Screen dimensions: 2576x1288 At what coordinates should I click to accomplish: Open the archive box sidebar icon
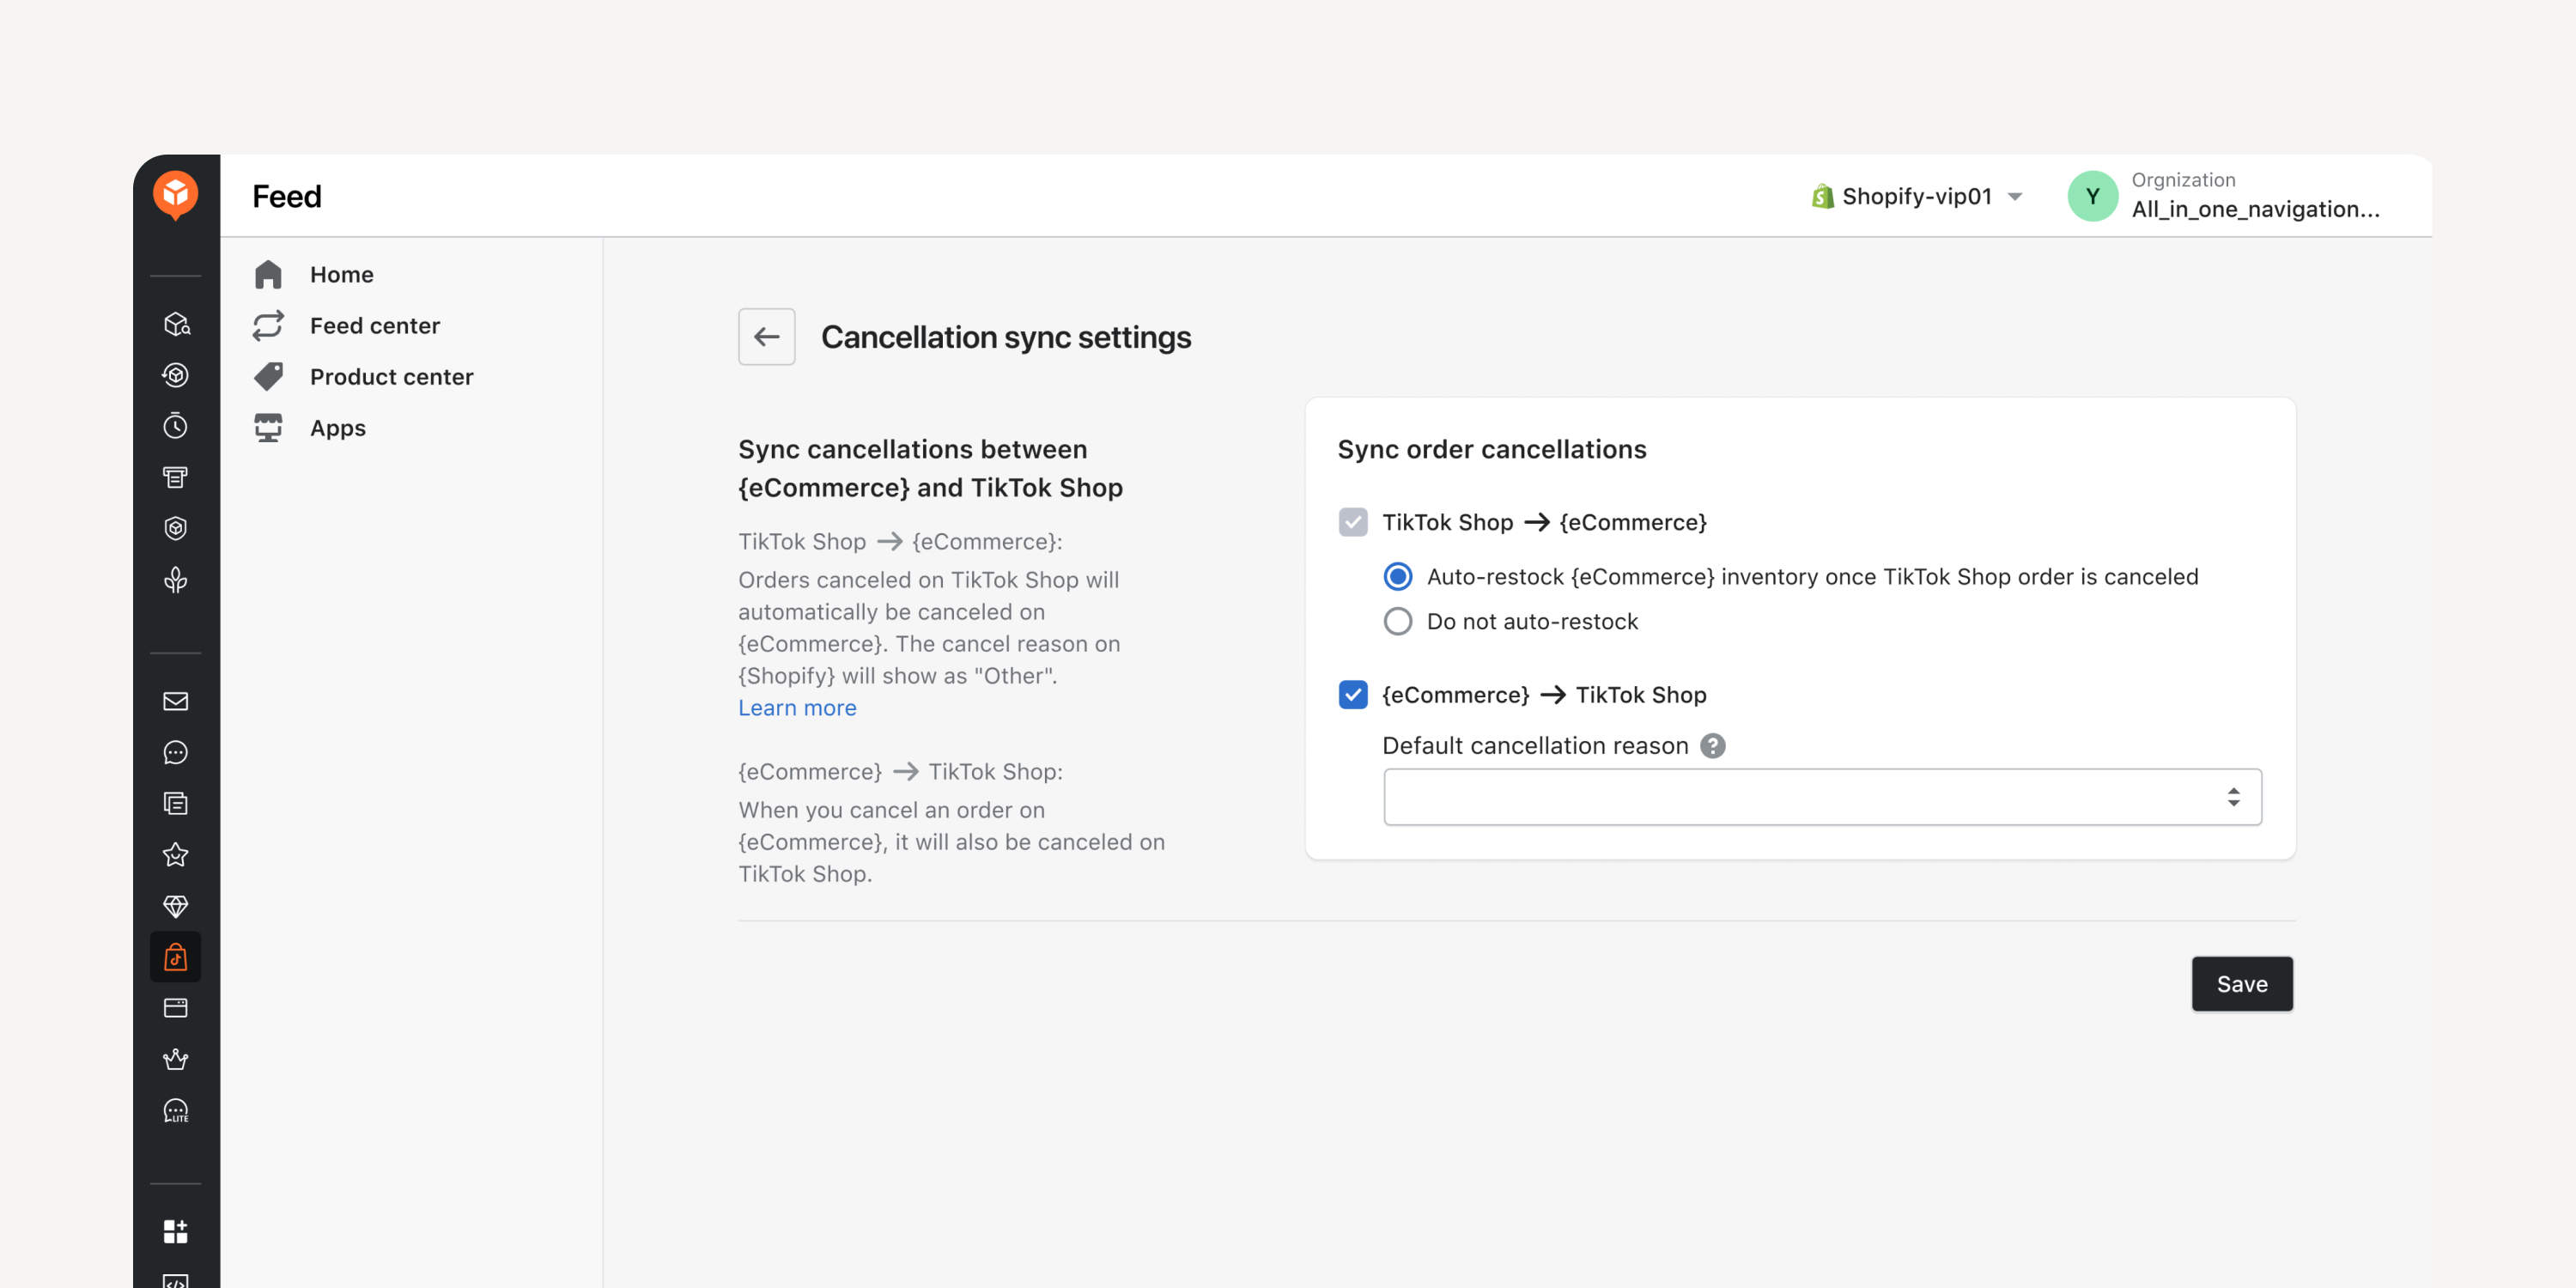pyautogui.click(x=176, y=477)
